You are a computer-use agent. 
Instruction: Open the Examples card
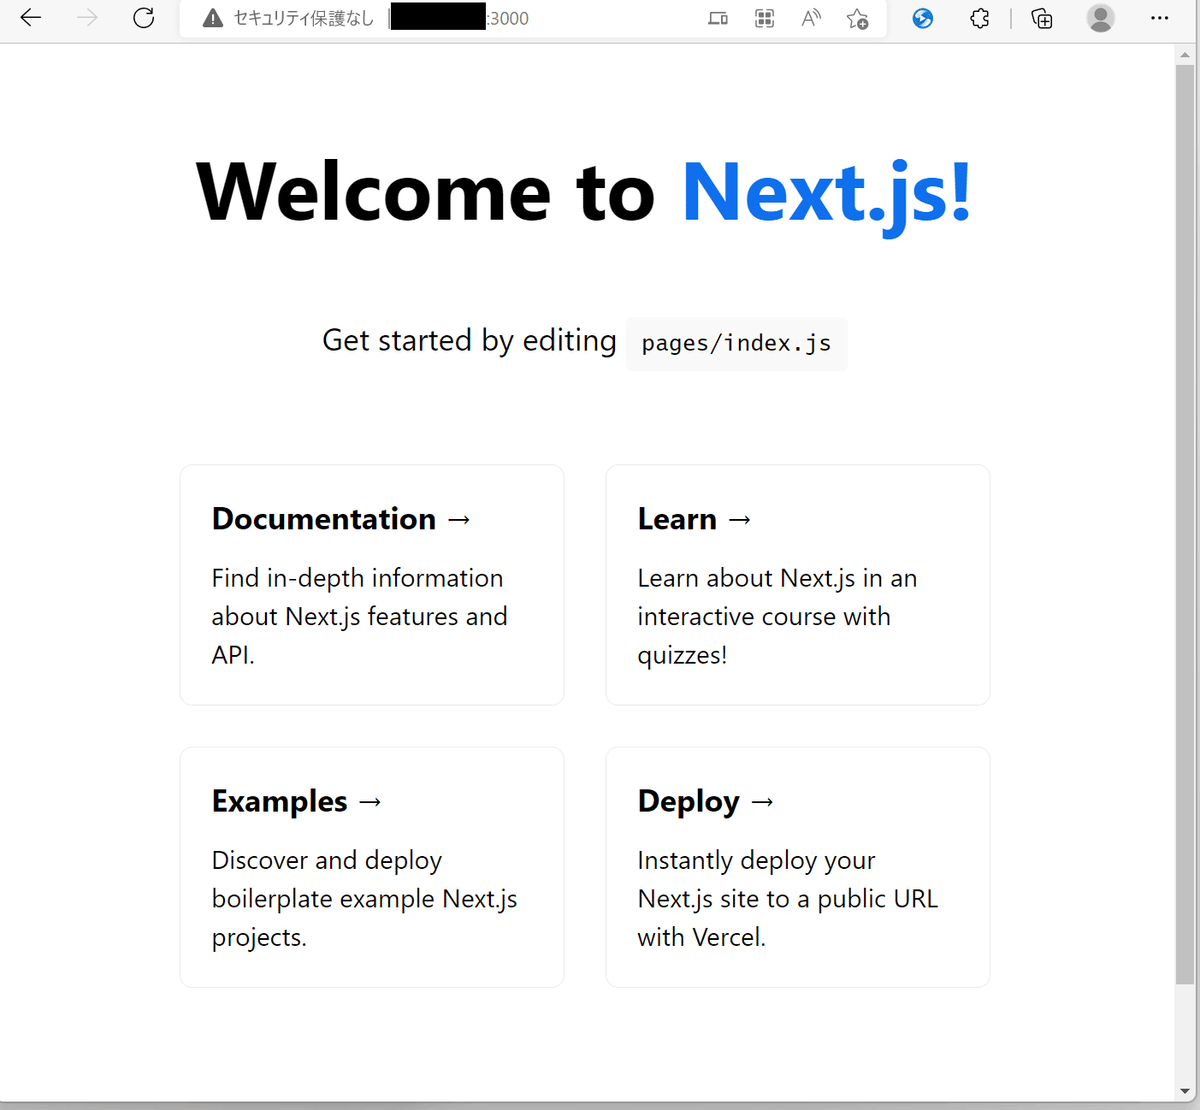(x=372, y=867)
